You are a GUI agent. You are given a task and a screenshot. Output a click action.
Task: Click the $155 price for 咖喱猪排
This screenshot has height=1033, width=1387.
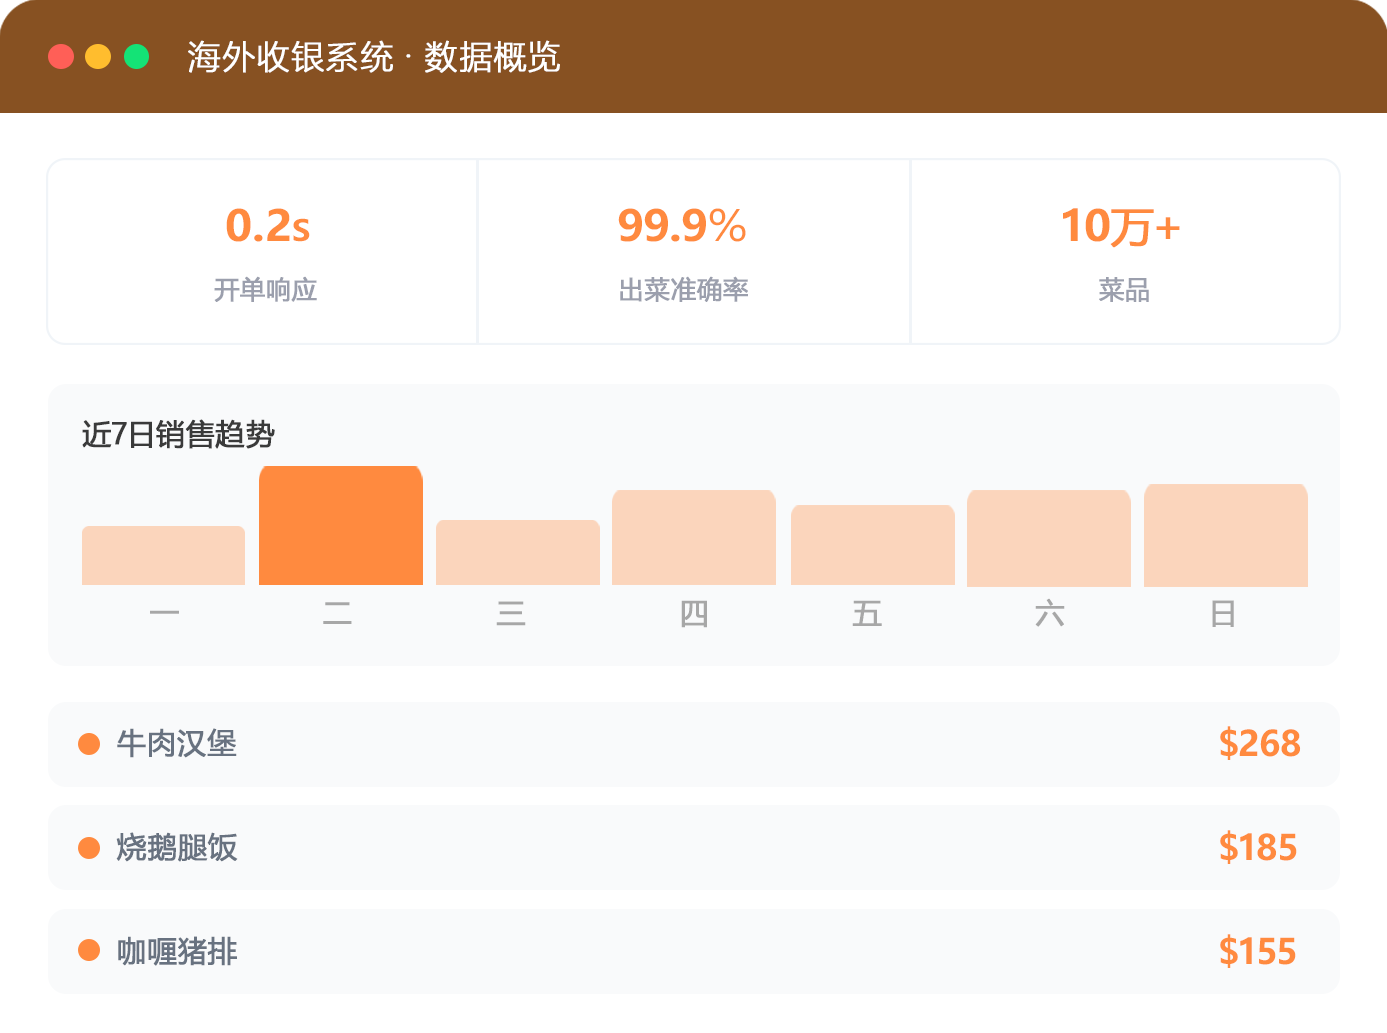tap(1258, 951)
